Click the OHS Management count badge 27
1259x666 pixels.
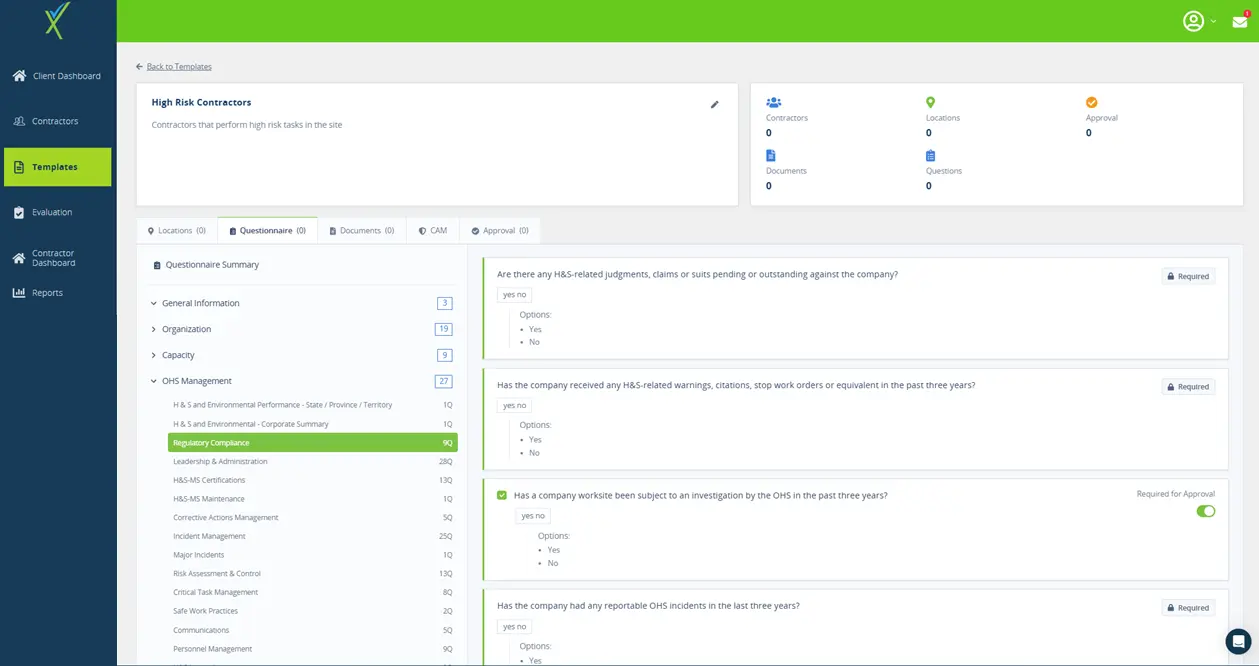[x=444, y=381]
